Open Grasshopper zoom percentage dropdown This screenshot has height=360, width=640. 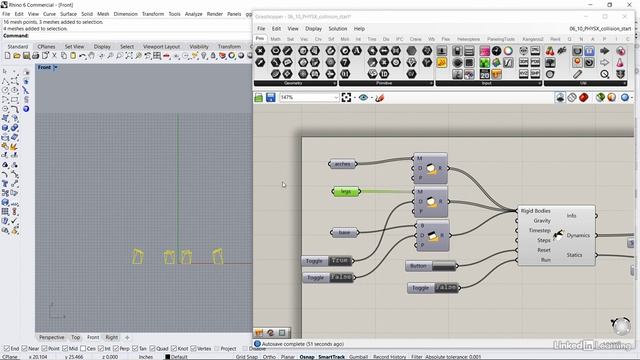coord(336,98)
